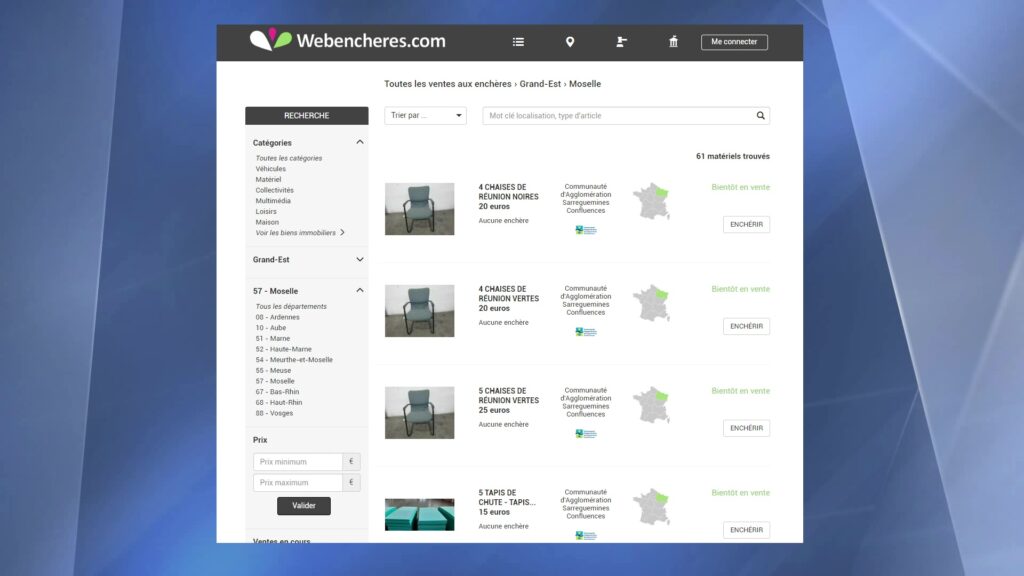Viewport: 1024px width, 576px height.
Task: Open the 5 CHAISES DE RÉUNION VERTES title
Action: pyautogui.click(x=508, y=396)
